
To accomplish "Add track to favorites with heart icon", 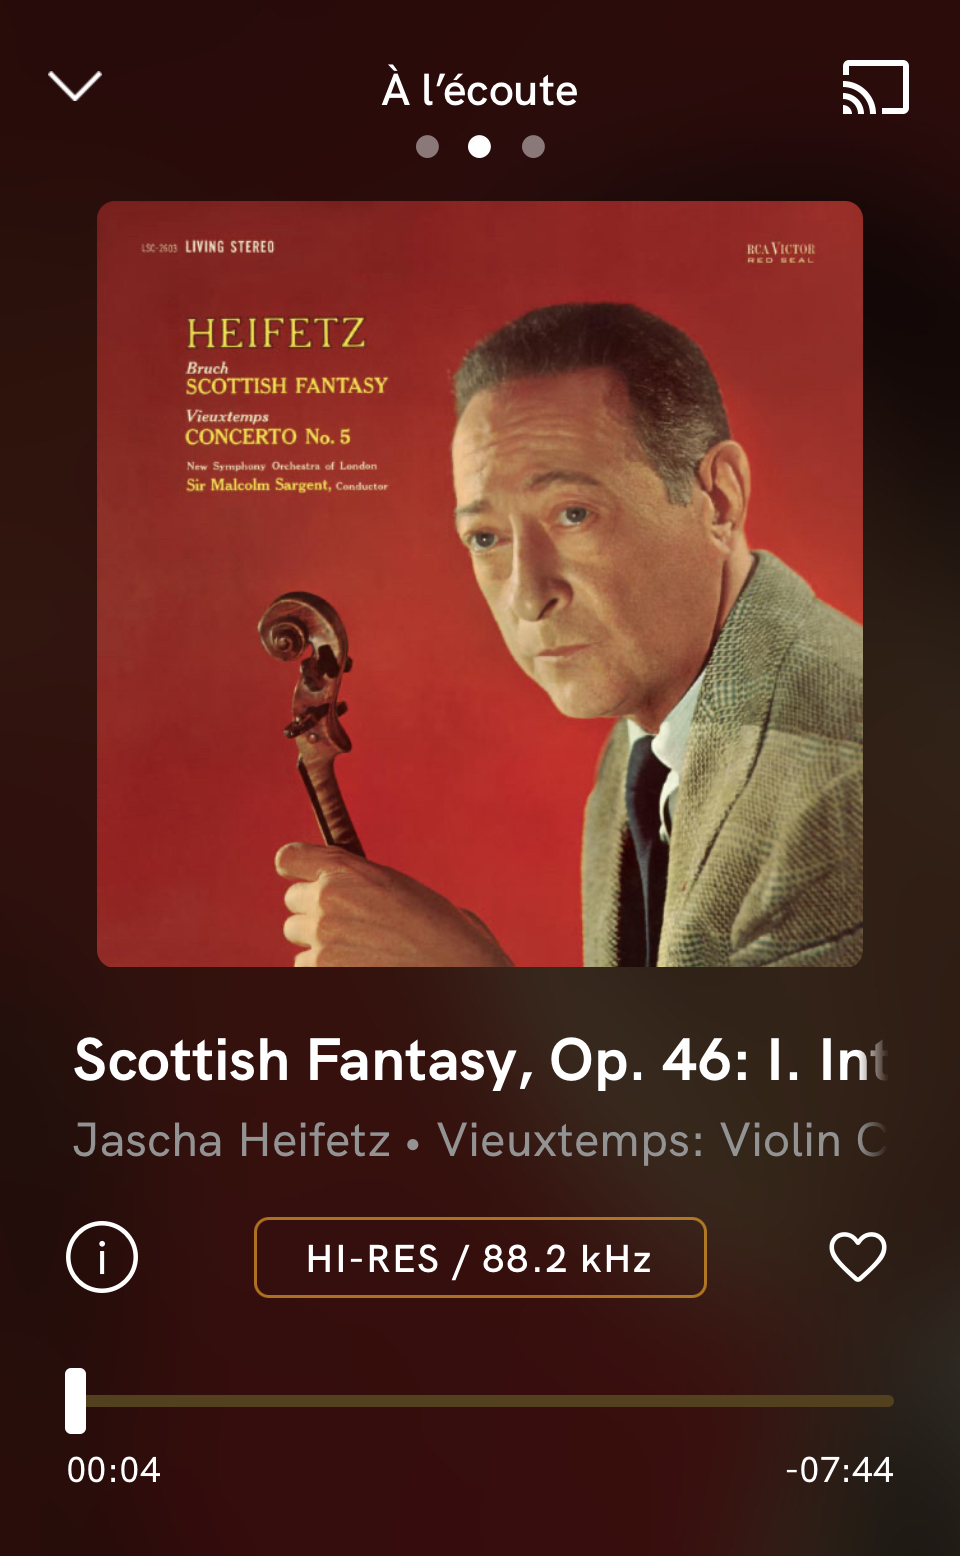I will coord(858,1257).
